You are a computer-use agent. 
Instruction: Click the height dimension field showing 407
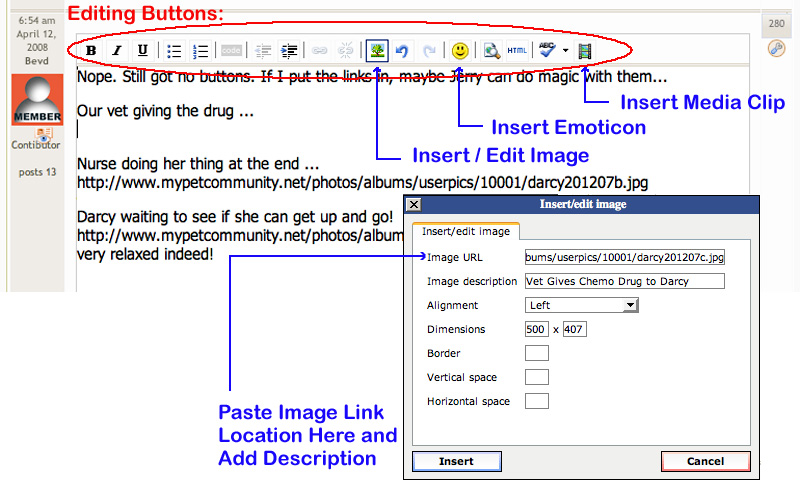574,329
